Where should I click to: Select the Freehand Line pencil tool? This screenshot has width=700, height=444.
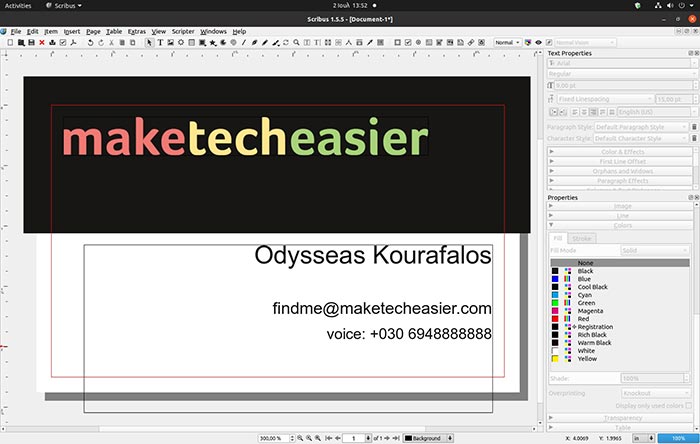pos(265,42)
